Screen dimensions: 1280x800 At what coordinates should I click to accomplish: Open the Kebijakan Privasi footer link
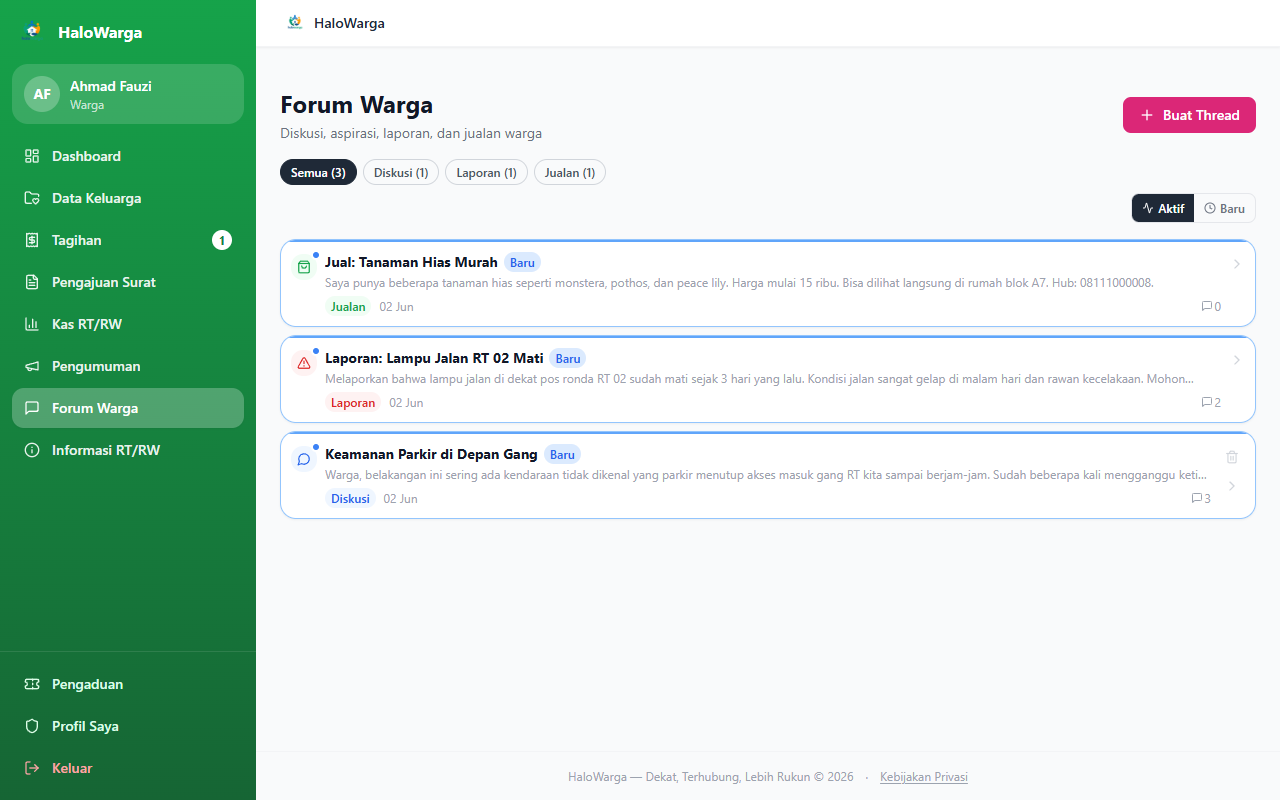pyautogui.click(x=924, y=777)
